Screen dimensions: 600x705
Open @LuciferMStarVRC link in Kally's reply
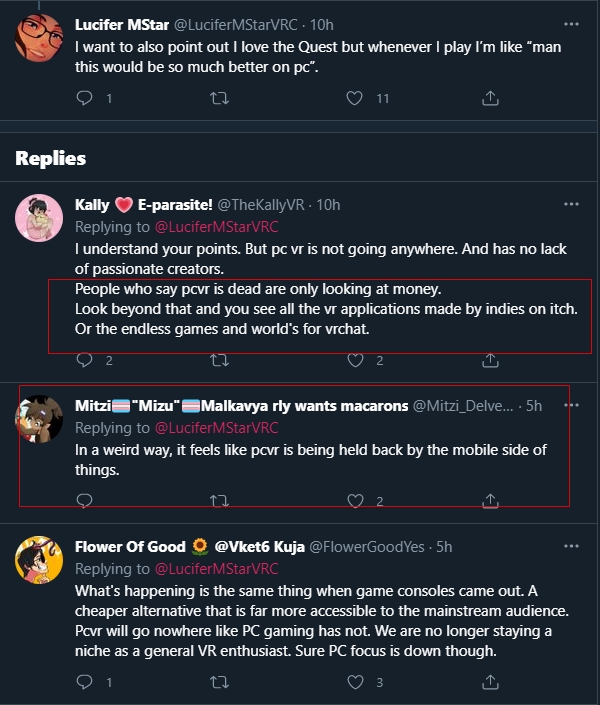[x=215, y=227]
